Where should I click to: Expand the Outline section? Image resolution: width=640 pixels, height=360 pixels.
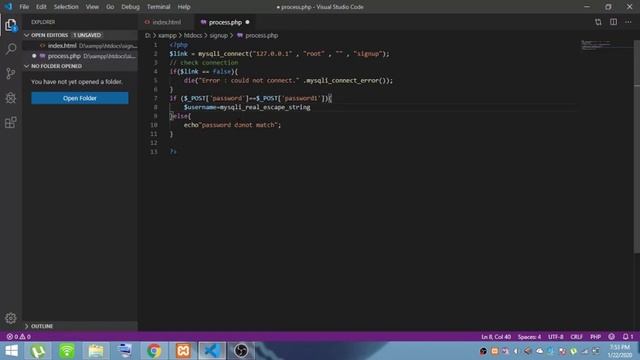tap(80, 326)
